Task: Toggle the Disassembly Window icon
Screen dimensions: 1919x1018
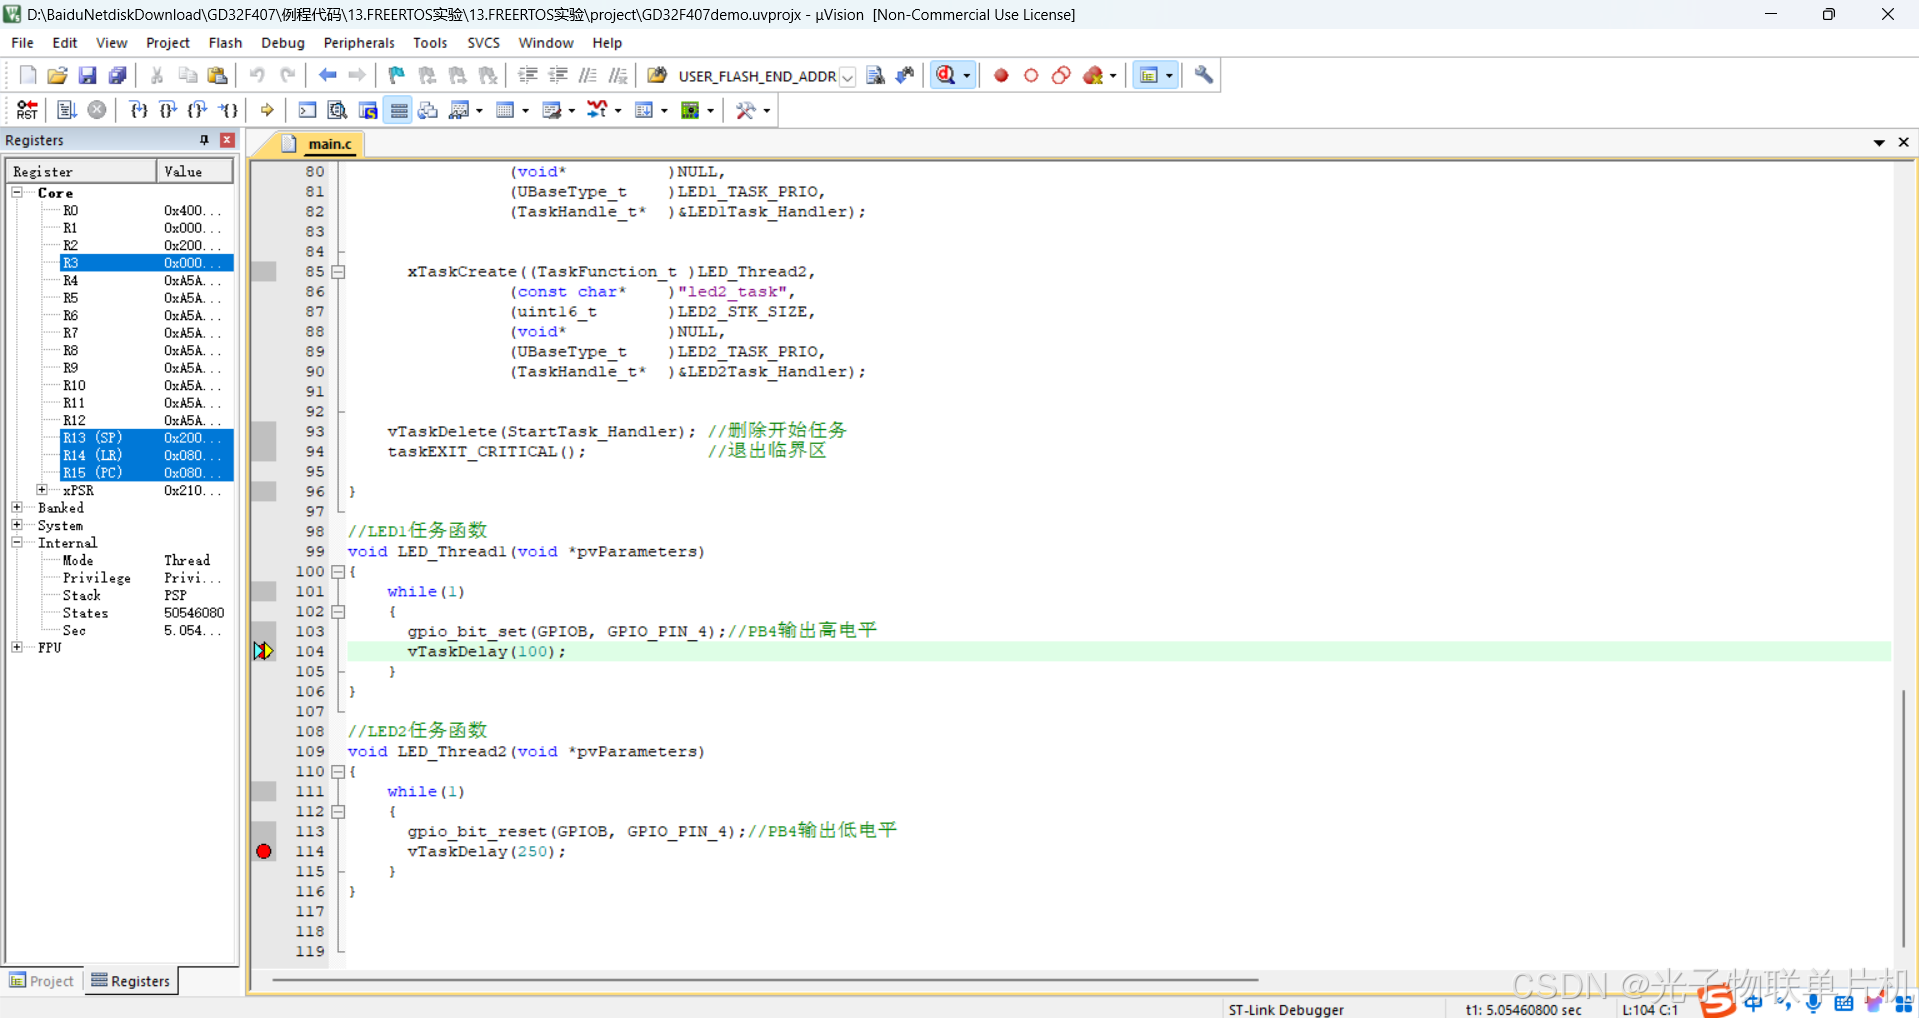Action: point(337,110)
